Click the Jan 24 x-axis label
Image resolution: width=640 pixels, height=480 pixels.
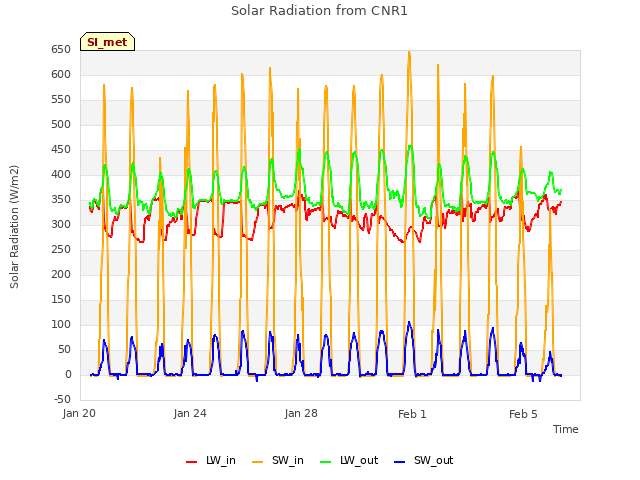tap(190, 413)
